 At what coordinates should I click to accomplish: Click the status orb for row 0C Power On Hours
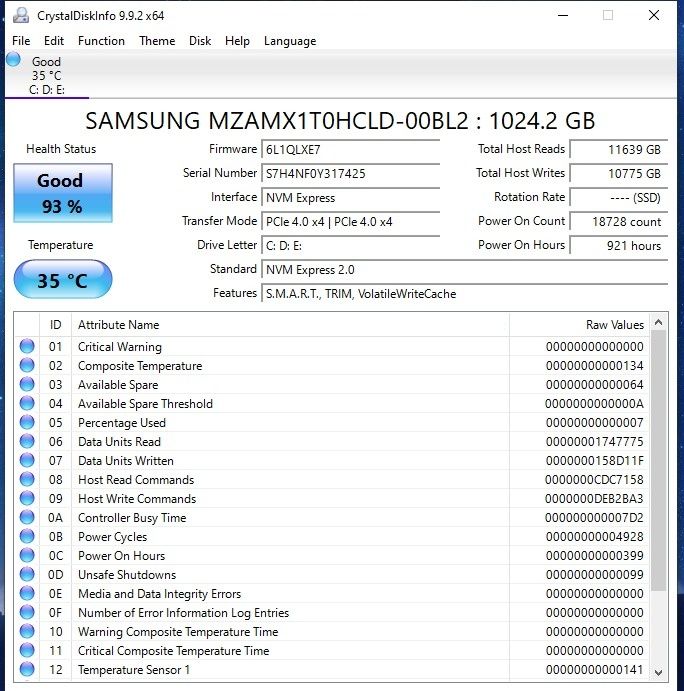tap(27, 555)
